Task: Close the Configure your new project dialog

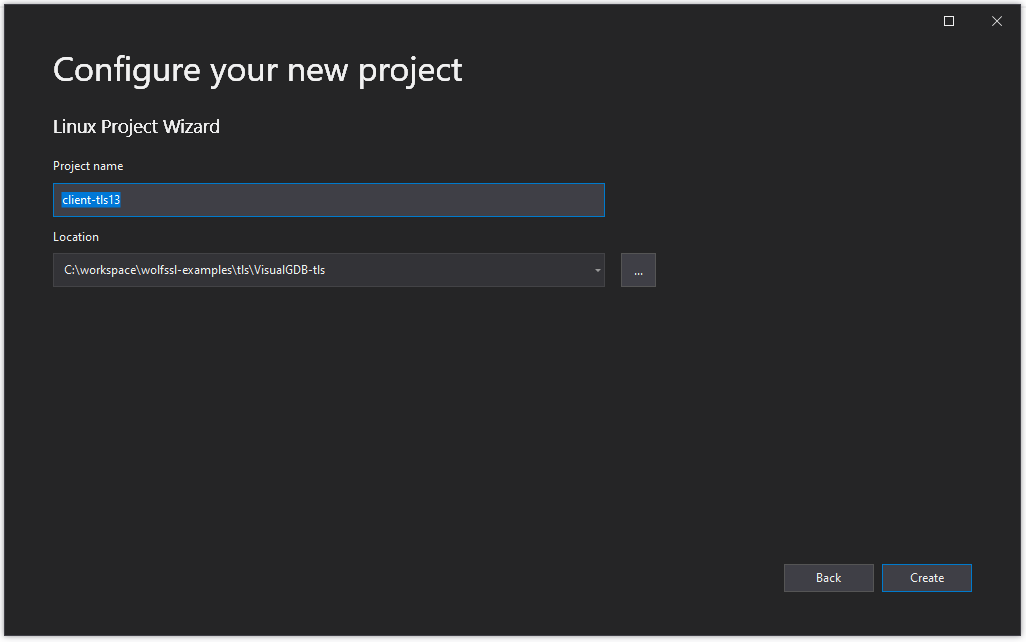Action: click(x=997, y=22)
